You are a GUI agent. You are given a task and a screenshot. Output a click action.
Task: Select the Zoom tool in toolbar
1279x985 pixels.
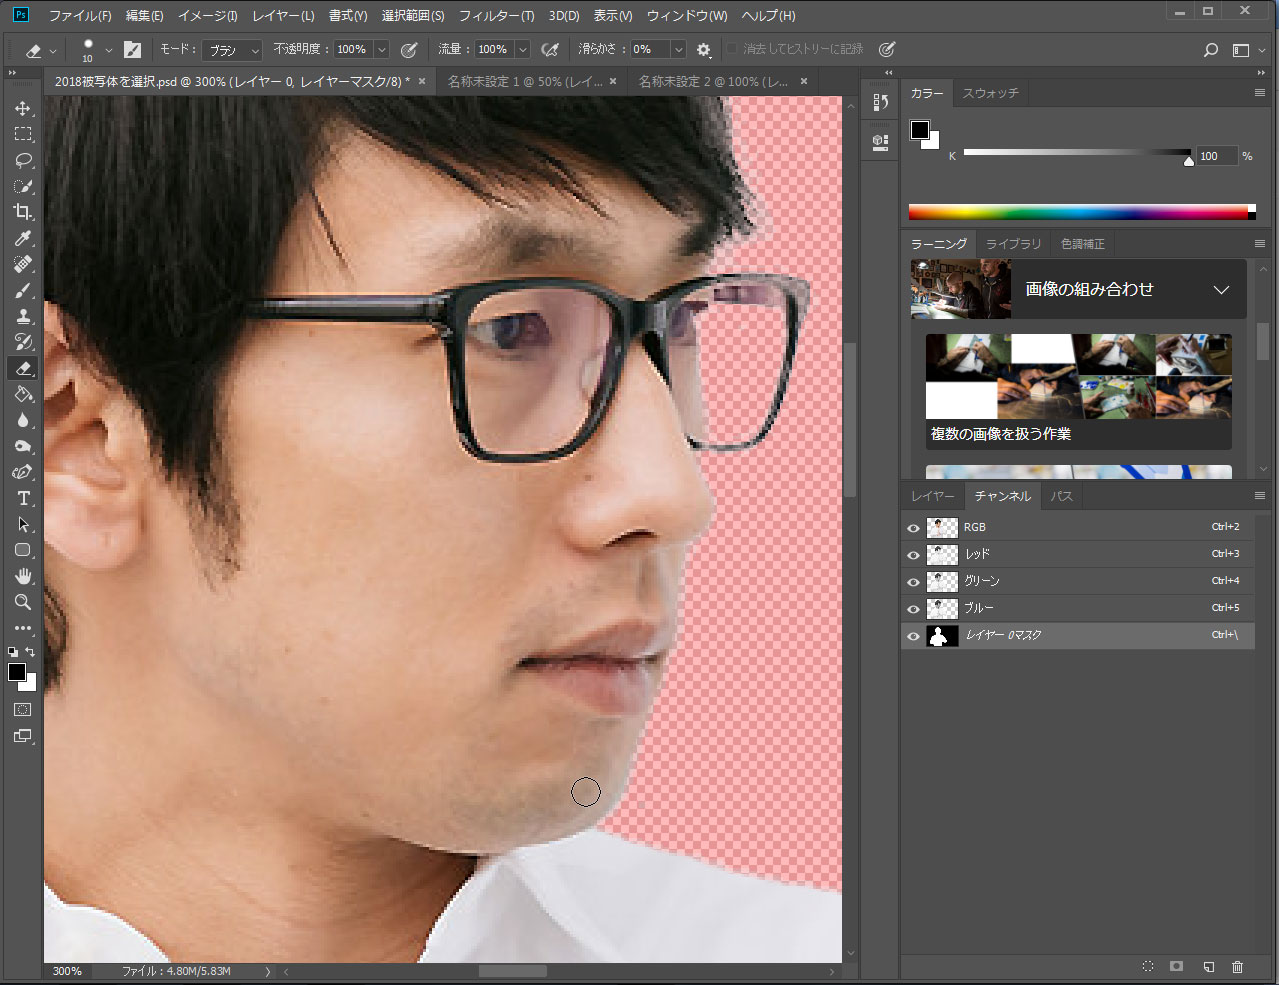coord(23,602)
